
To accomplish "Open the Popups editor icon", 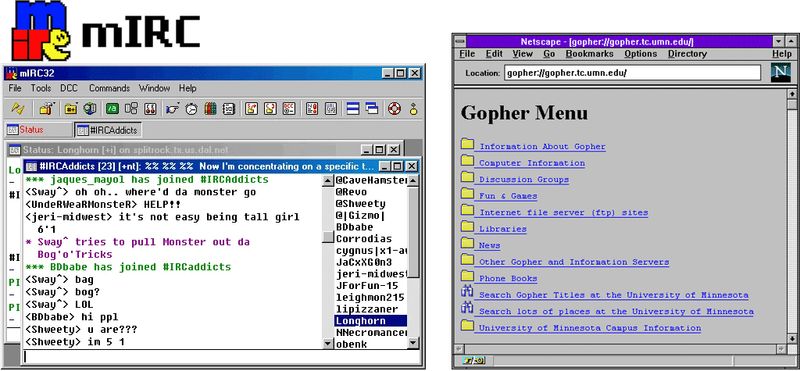I will pos(131,108).
